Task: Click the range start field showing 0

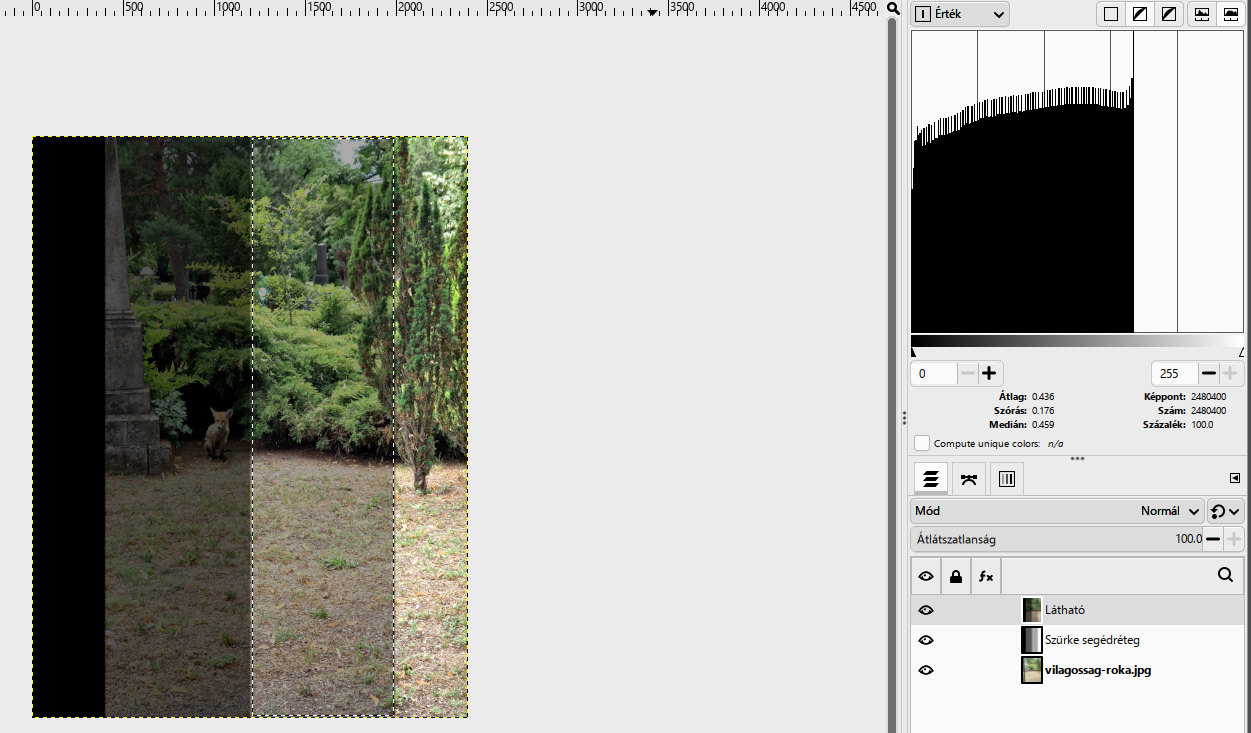Action: 934,373
